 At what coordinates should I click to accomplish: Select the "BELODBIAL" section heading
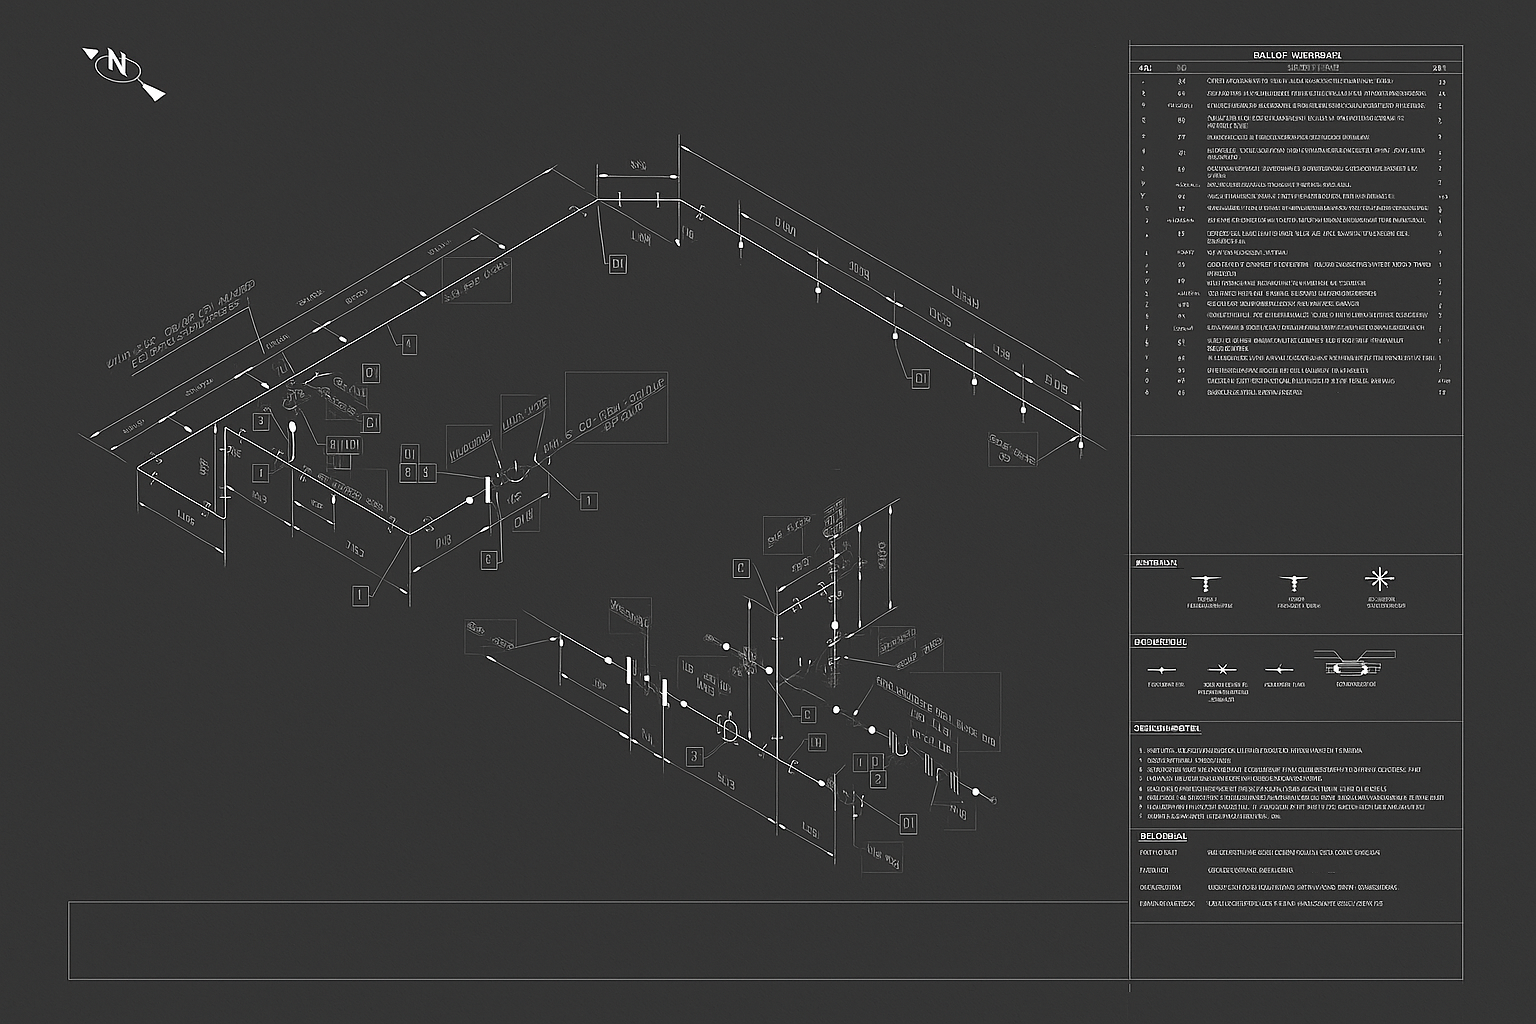[1163, 836]
